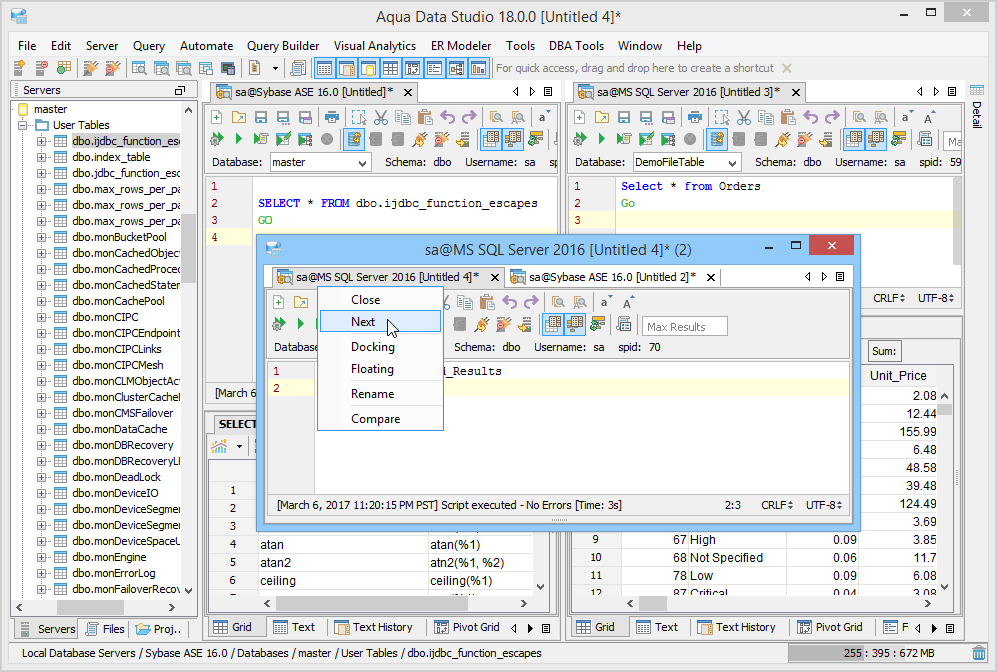
Task: Click the Execute green arrow in MS SQL Untitled 3 editor
Action: pos(602,139)
